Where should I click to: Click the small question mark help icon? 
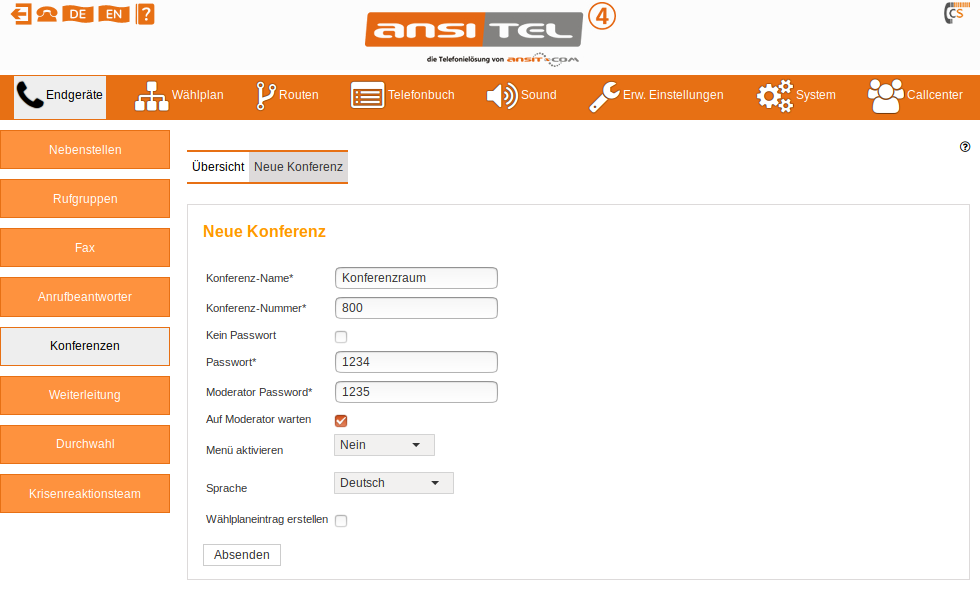tap(965, 146)
